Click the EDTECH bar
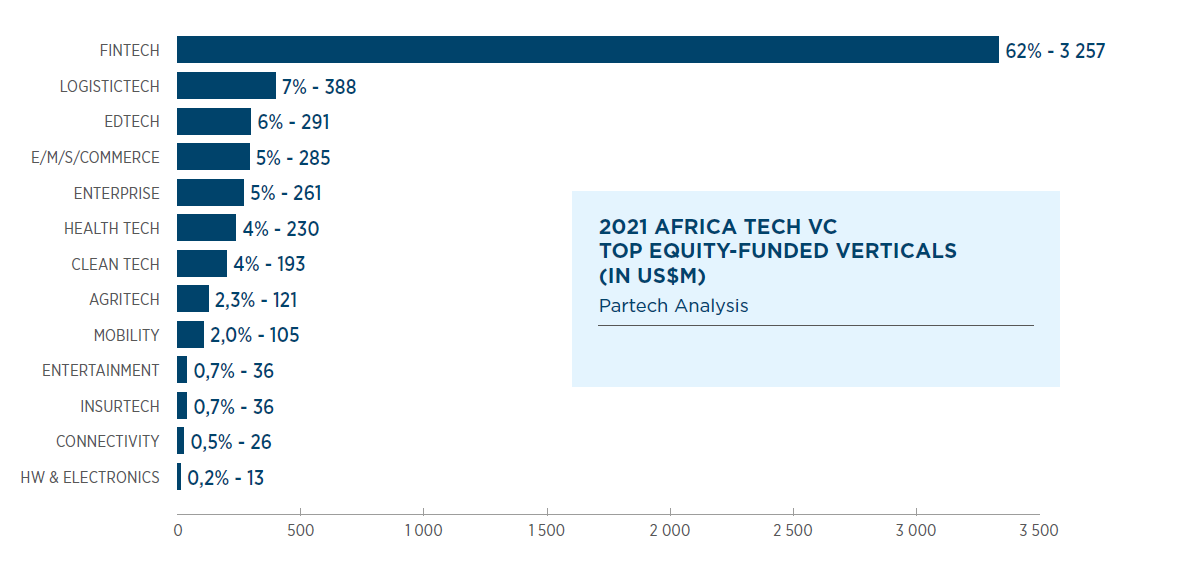 214,121
